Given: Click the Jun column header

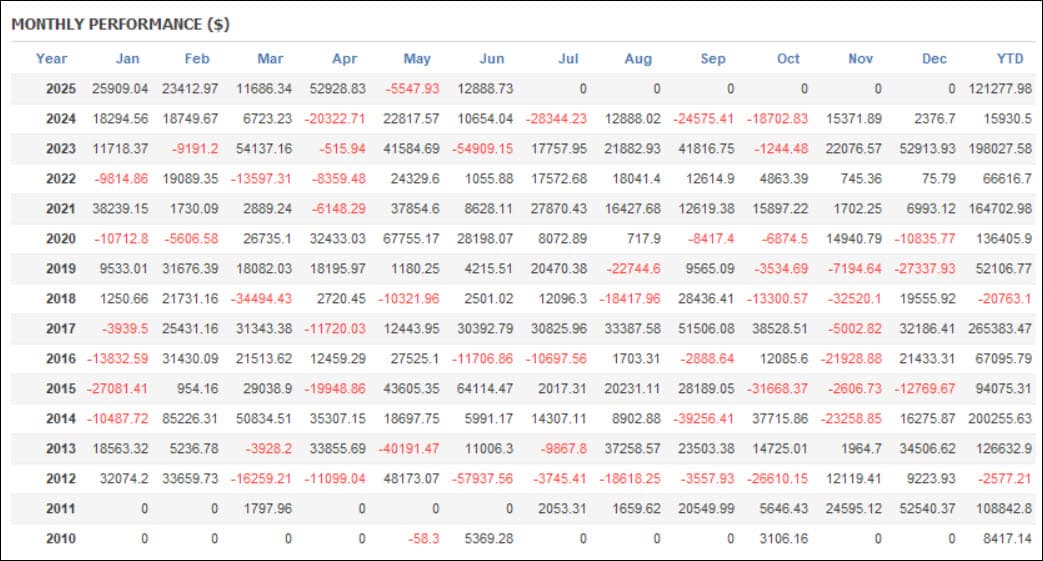Looking at the screenshot, I should tap(492, 59).
